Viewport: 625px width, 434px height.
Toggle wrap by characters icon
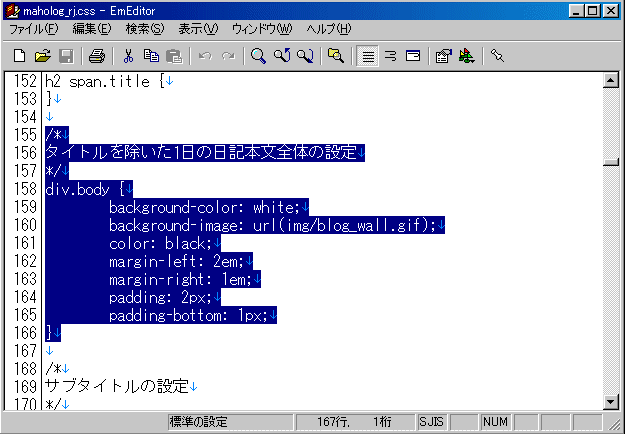[x=390, y=56]
